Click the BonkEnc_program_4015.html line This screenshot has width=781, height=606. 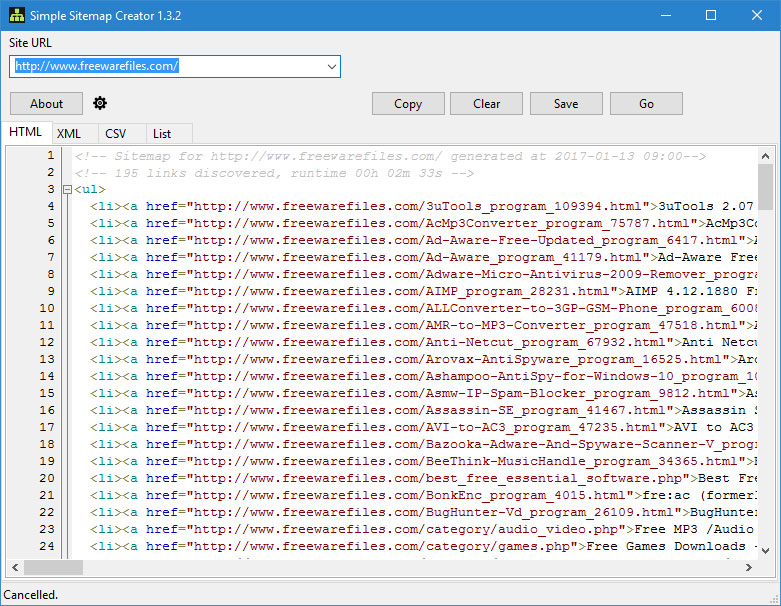[x=423, y=495]
